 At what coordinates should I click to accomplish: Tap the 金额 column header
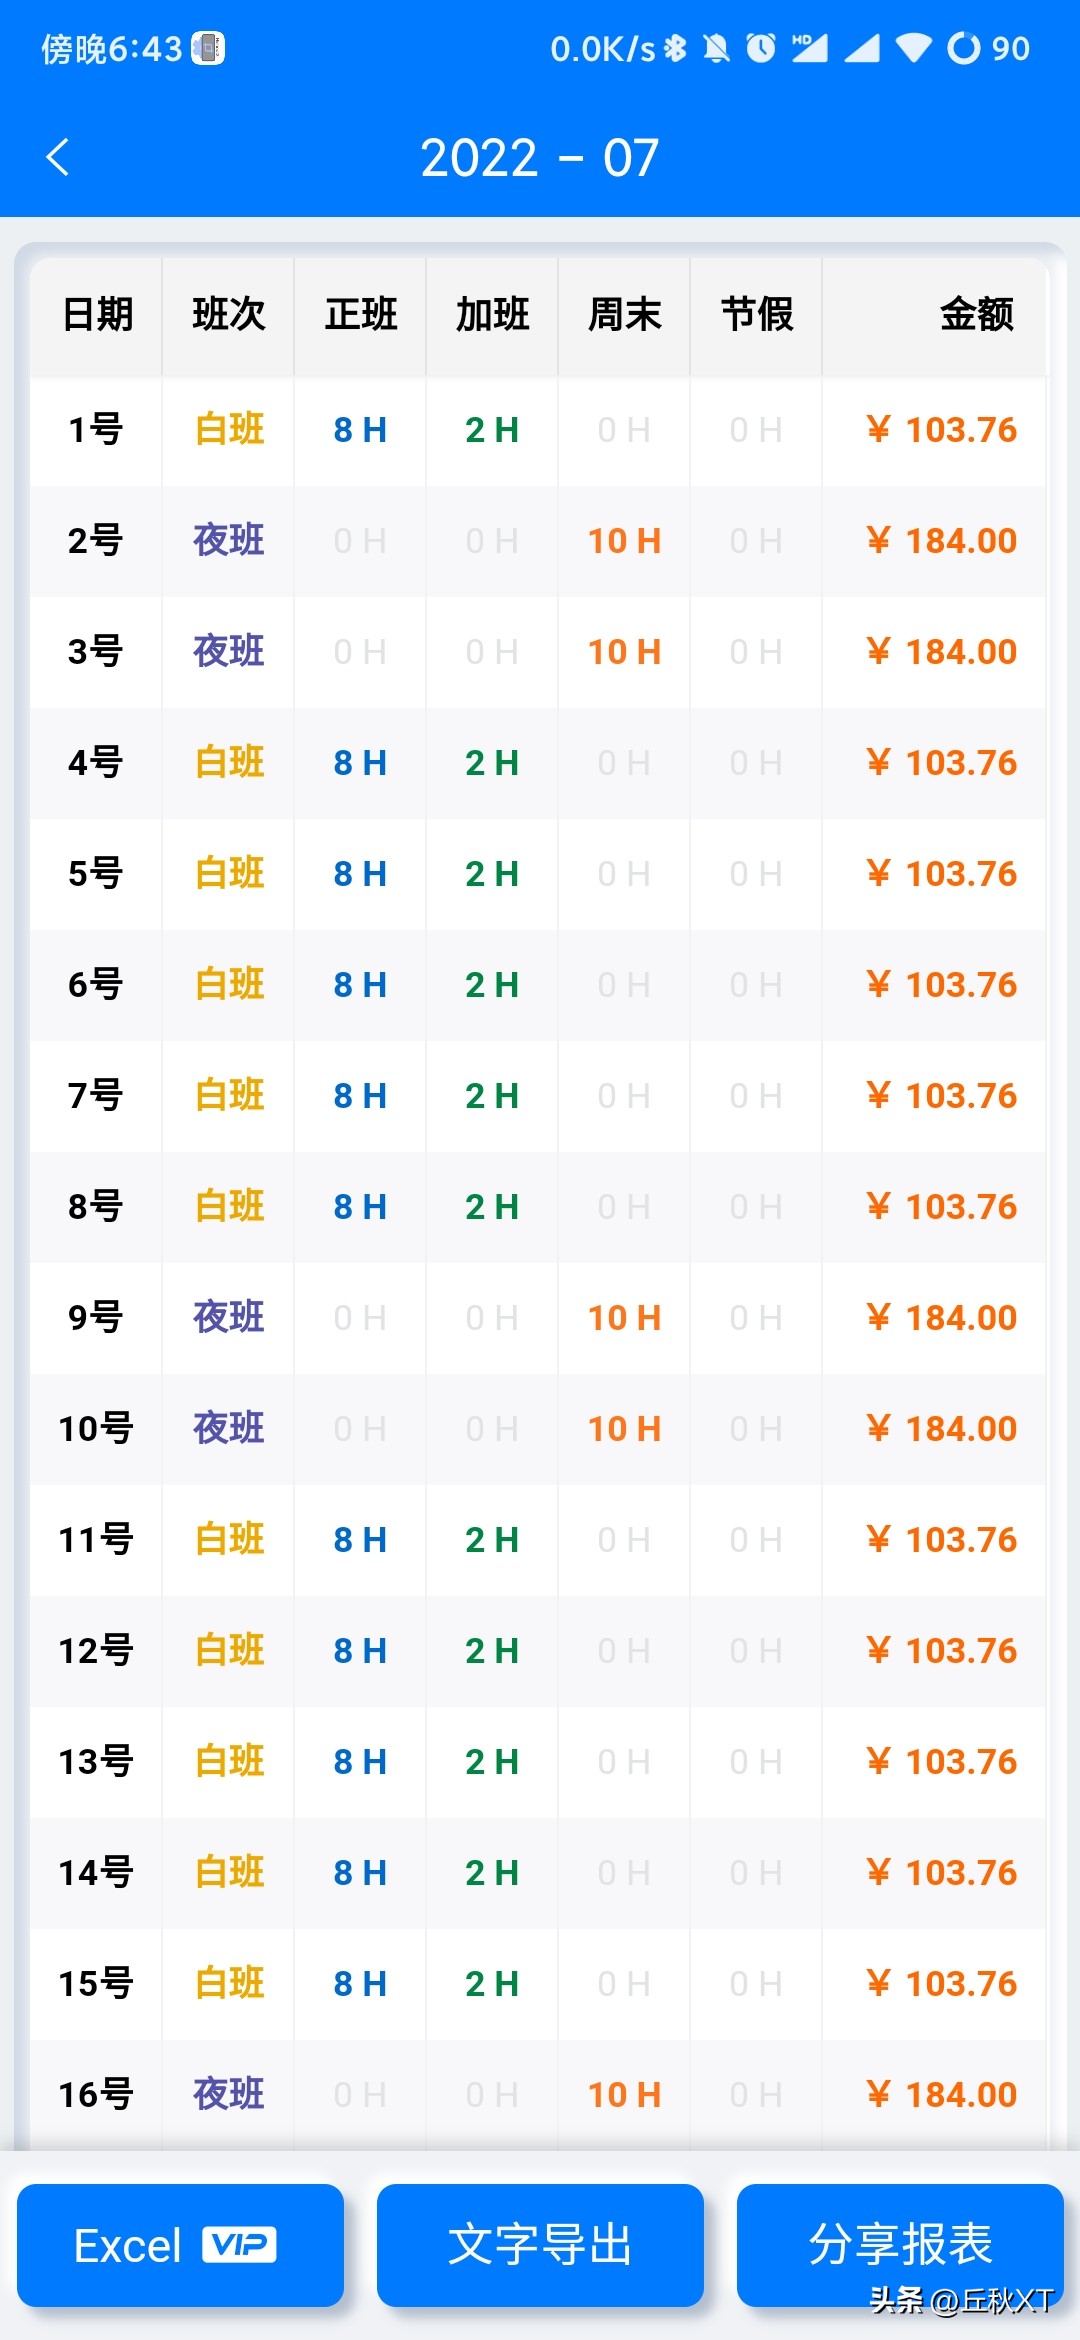[976, 315]
